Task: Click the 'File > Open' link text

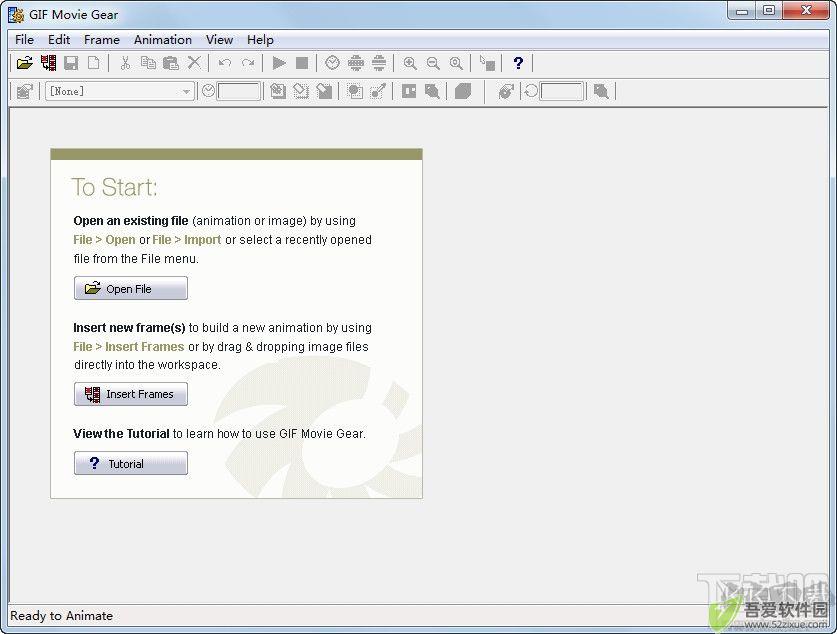Action: click(104, 240)
